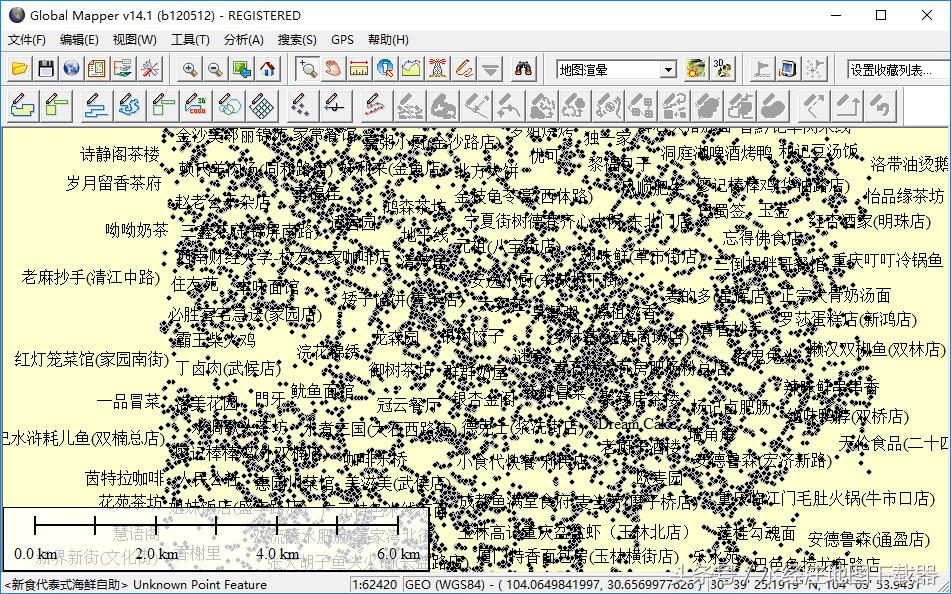Return to full view with home icon
Screen dimensions: 951x594
click(x=267, y=69)
